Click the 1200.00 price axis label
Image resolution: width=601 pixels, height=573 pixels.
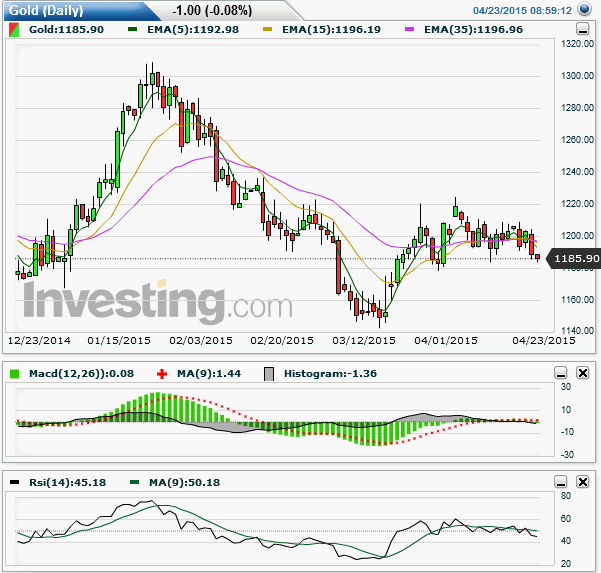click(x=578, y=236)
